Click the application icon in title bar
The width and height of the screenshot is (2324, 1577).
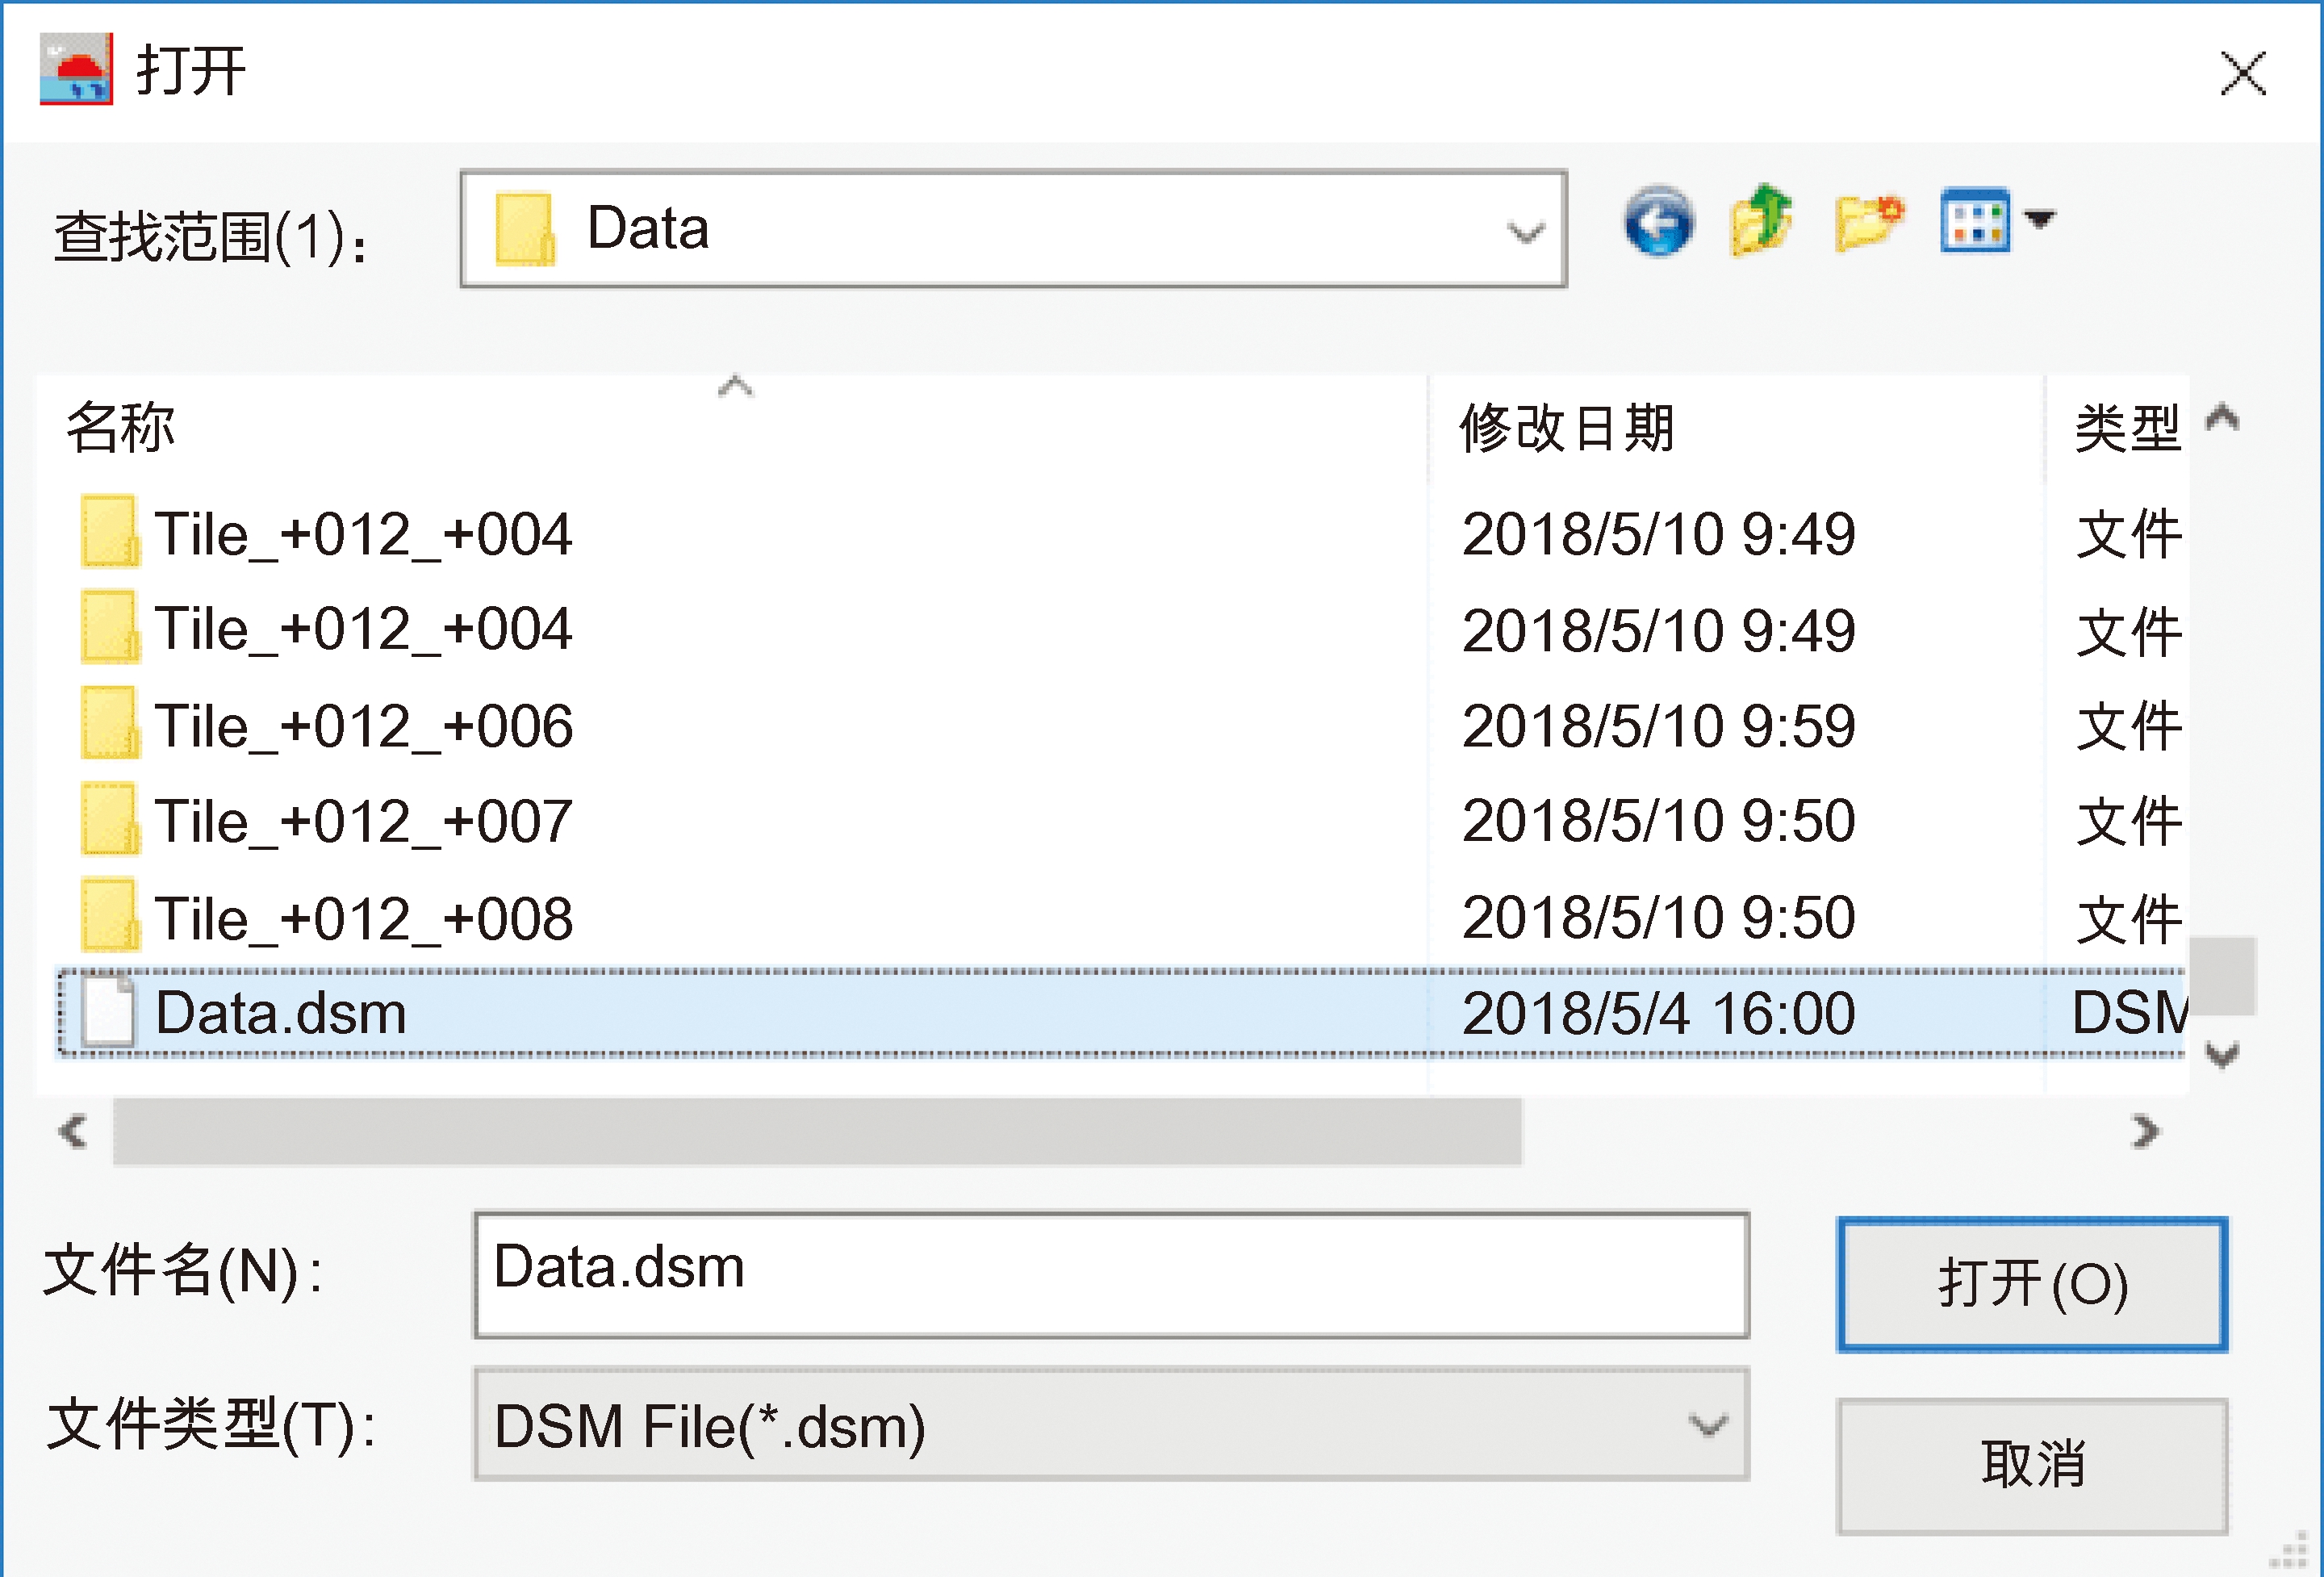click(76, 69)
